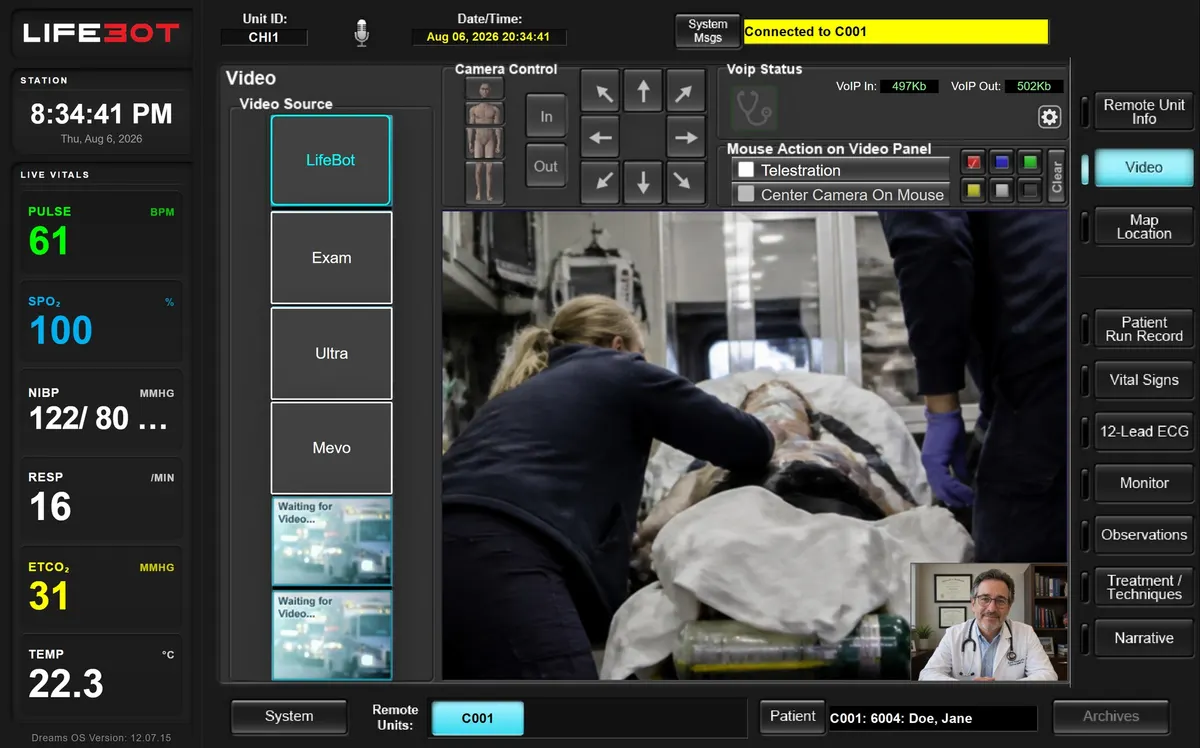This screenshot has height=748, width=1200.
Task: Move the camera diagonally down-right
Action: 685,181
